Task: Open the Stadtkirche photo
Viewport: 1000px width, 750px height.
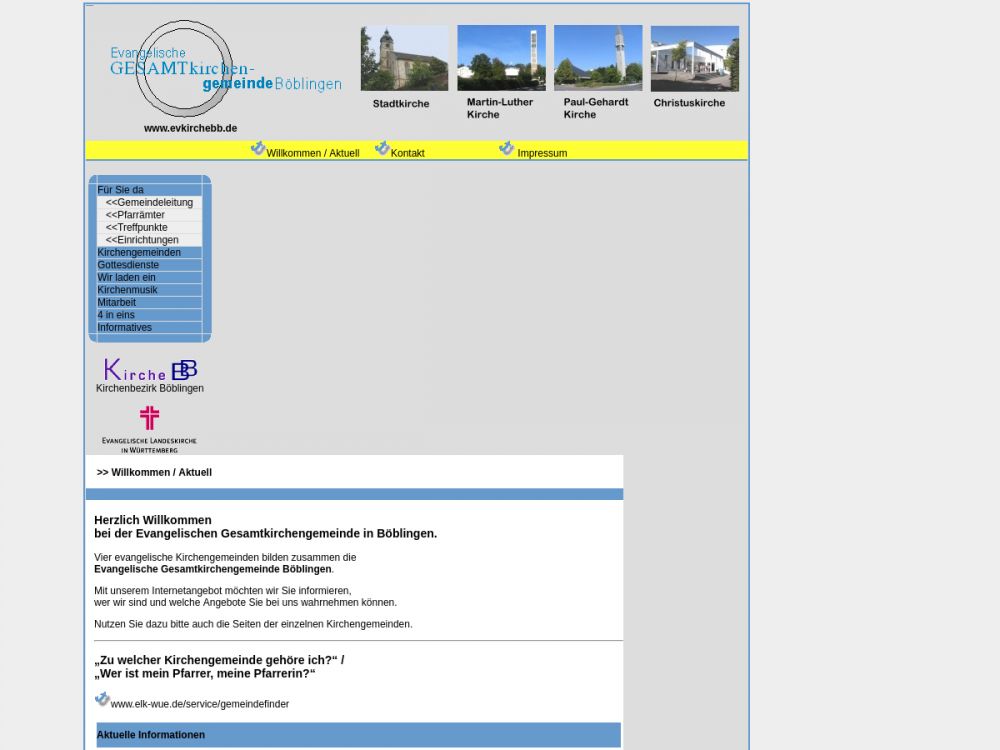Action: (404, 59)
